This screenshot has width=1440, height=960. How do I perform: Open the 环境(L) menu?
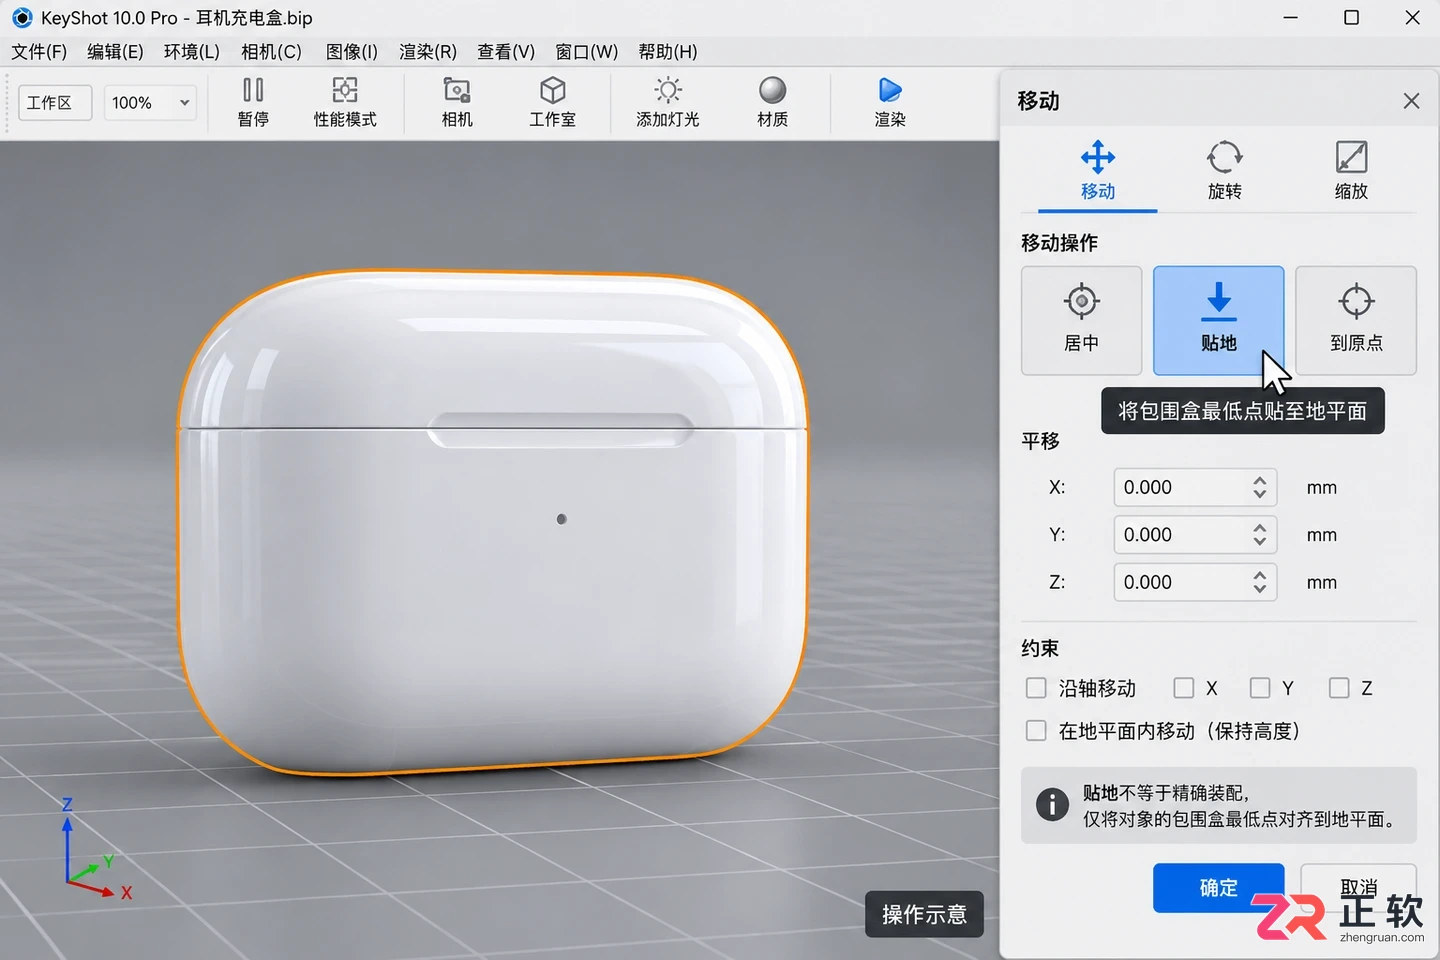click(192, 52)
